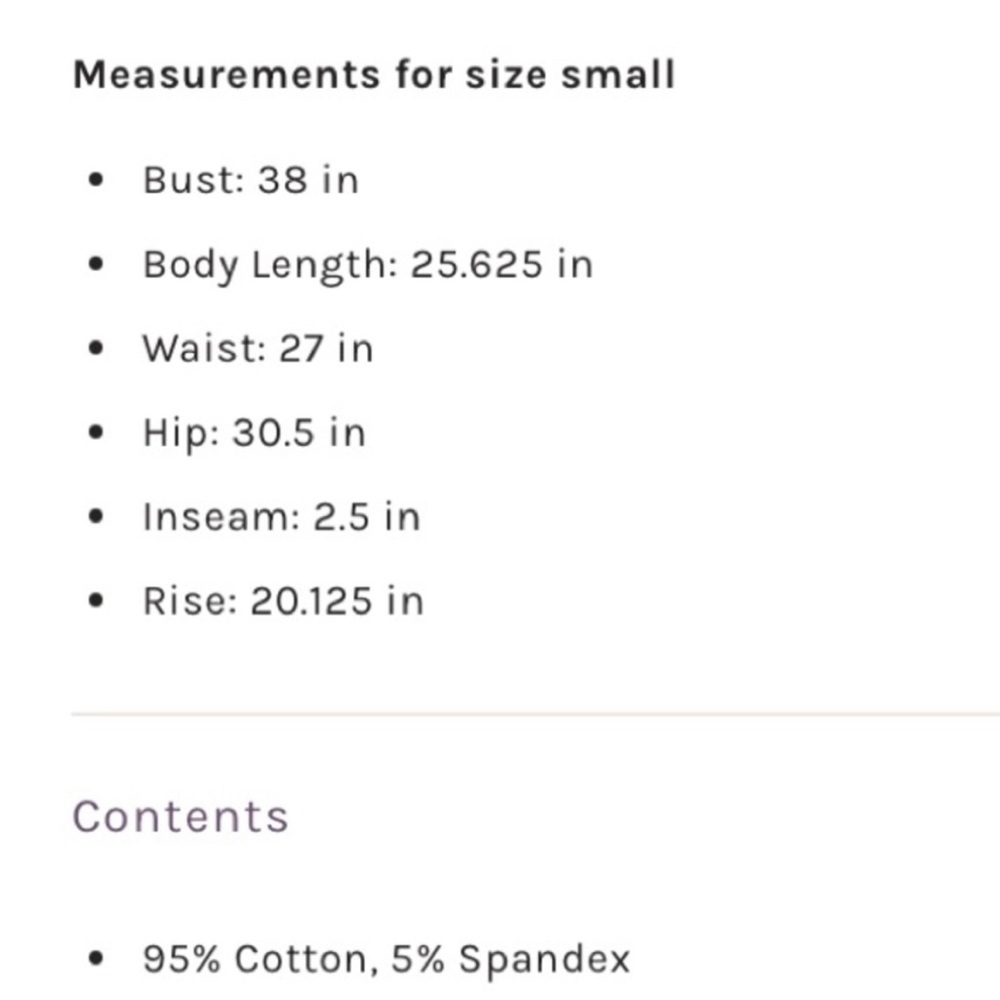Click the 'Inseam: 2.5 in' line
The height and width of the screenshot is (1000, 1000).
click(x=281, y=517)
